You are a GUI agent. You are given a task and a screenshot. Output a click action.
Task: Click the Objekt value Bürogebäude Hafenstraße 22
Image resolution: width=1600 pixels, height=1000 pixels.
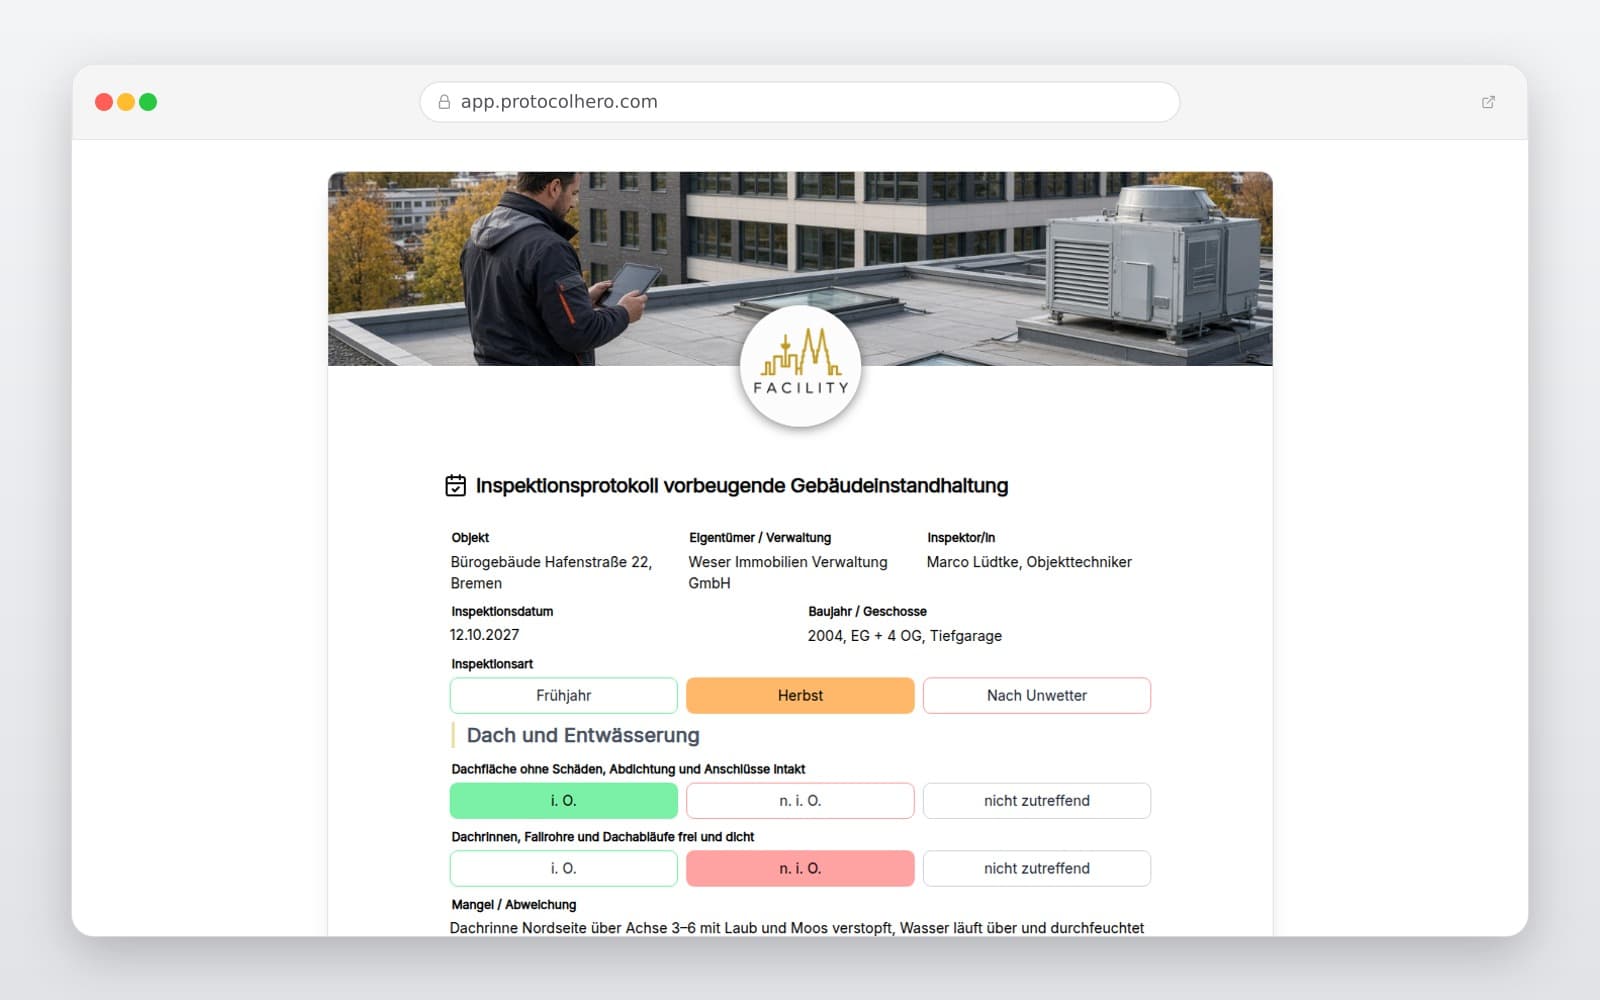click(551, 573)
